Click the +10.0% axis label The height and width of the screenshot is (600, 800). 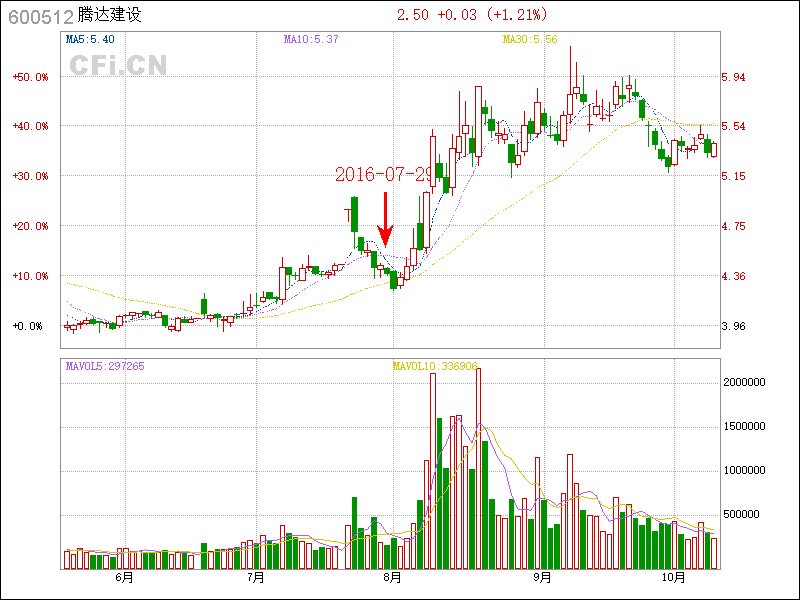pos(31,276)
